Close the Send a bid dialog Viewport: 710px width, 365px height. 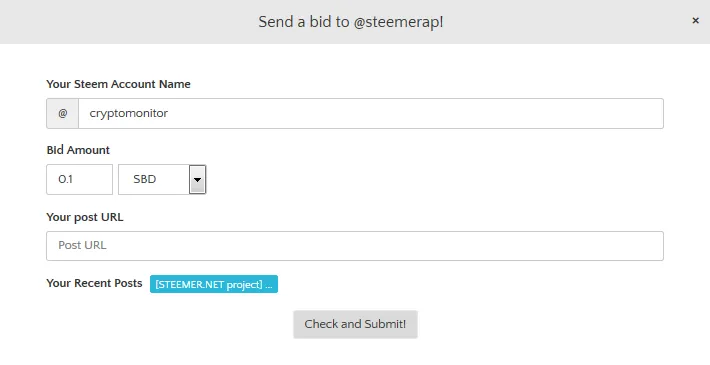coord(695,20)
